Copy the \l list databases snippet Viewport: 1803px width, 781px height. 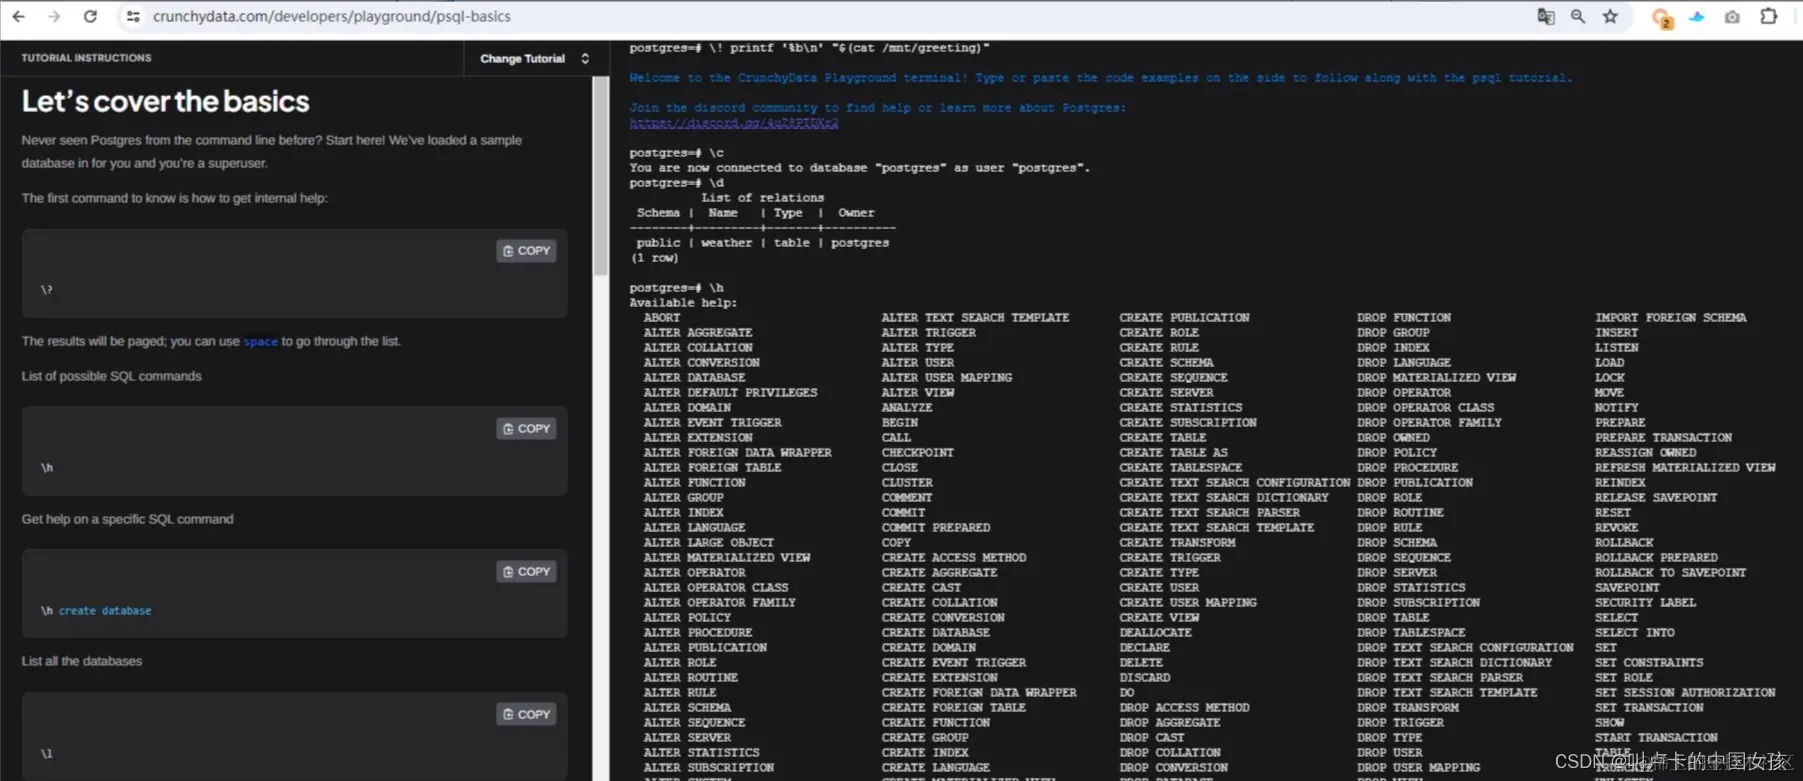pyautogui.click(x=526, y=714)
